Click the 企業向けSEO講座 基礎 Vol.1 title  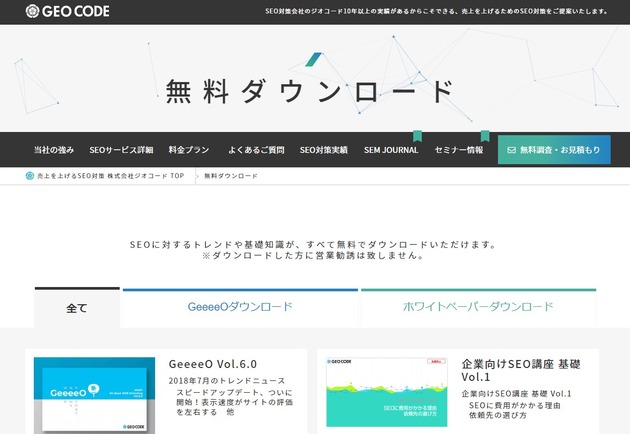(x=521, y=371)
